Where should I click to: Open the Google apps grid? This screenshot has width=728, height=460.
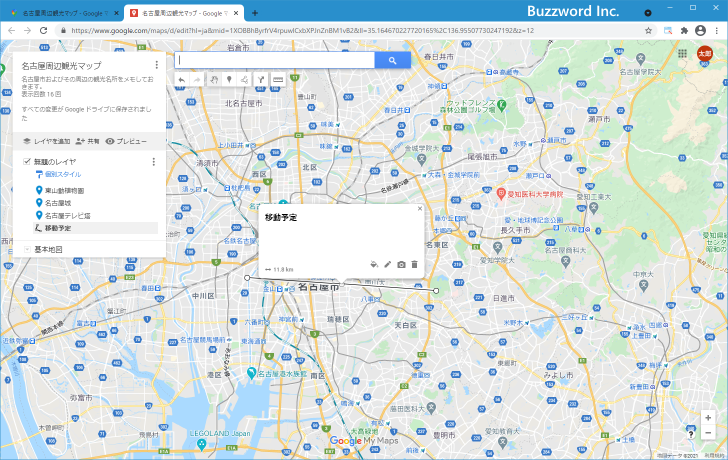coord(682,53)
